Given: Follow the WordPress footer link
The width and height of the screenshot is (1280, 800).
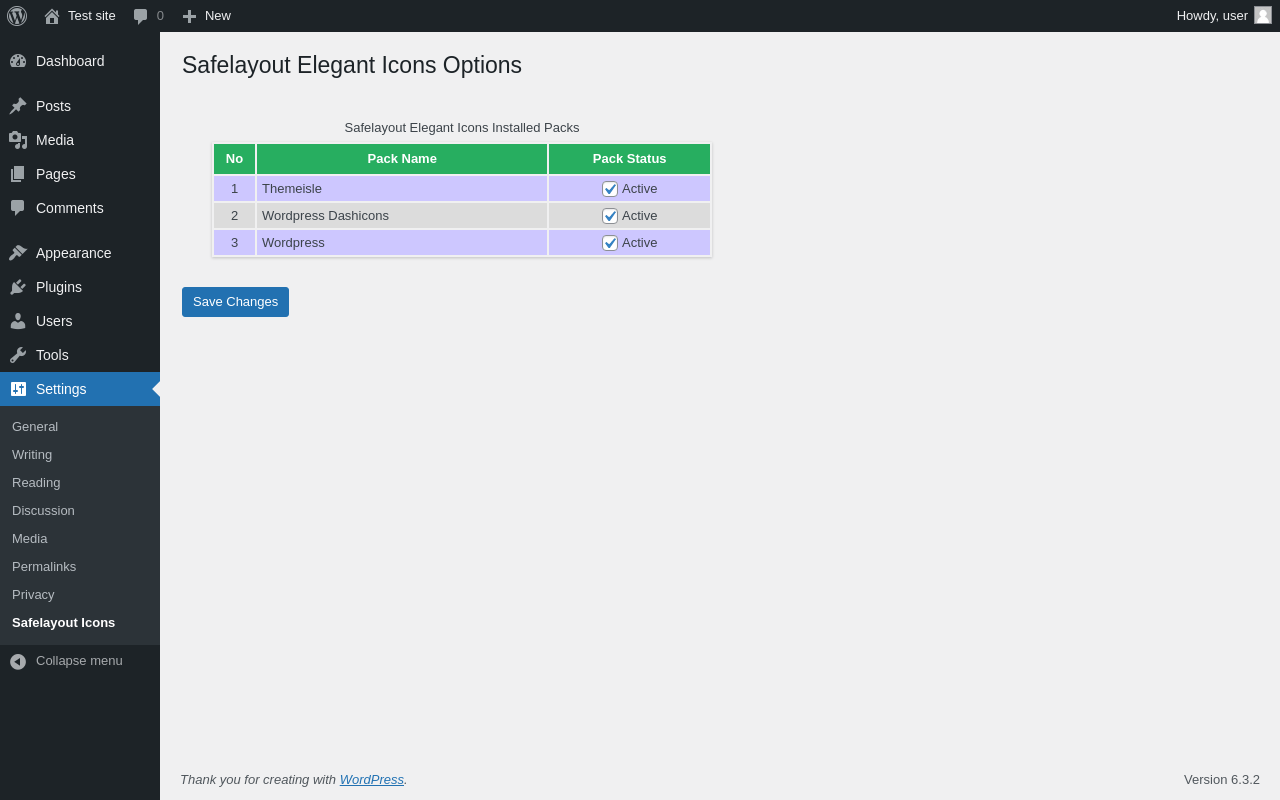Looking at the screenshot, I should (x=372, y=780).
